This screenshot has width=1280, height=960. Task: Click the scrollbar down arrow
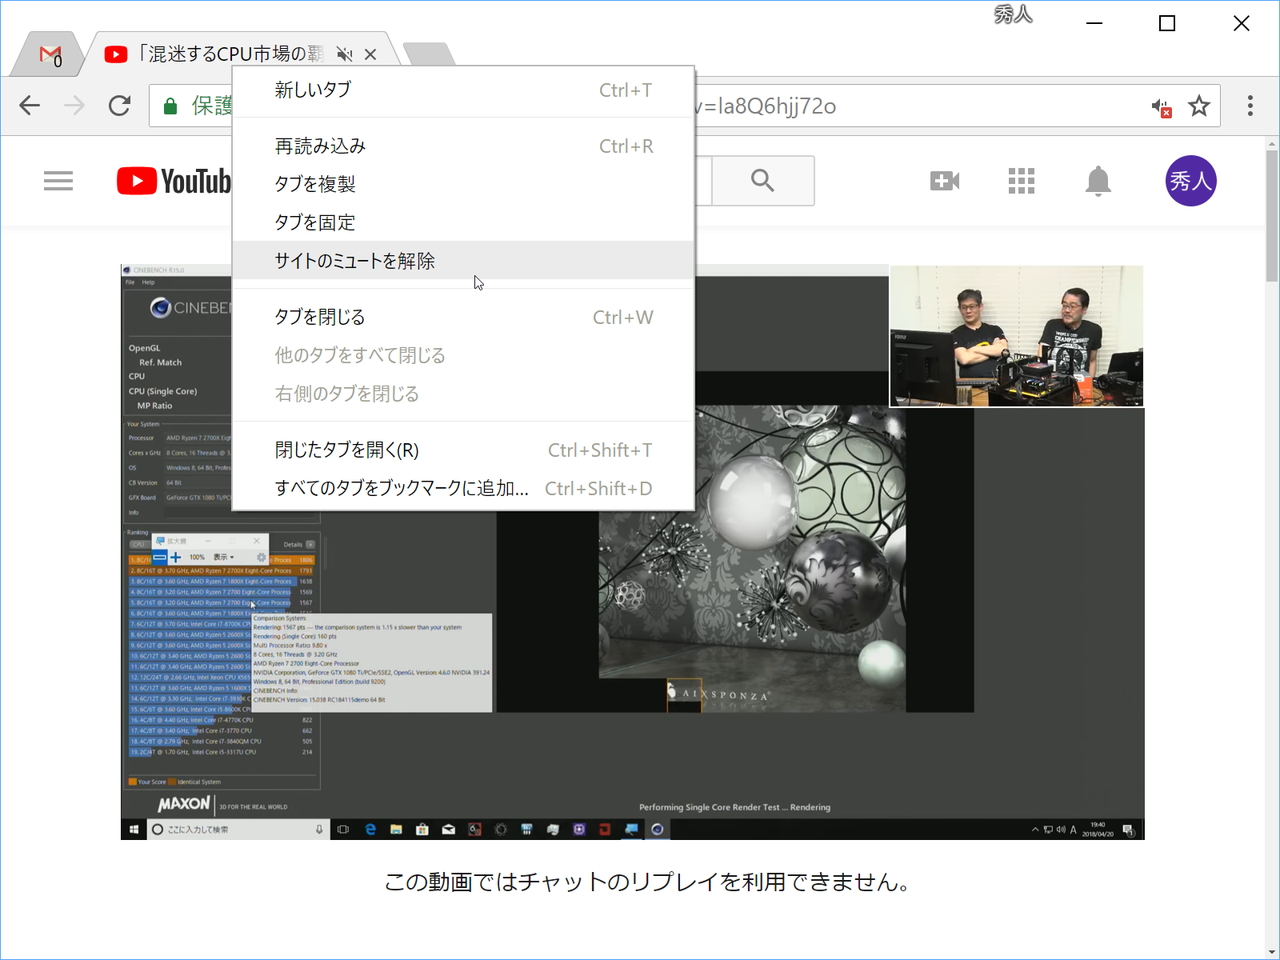[1272, 952]
